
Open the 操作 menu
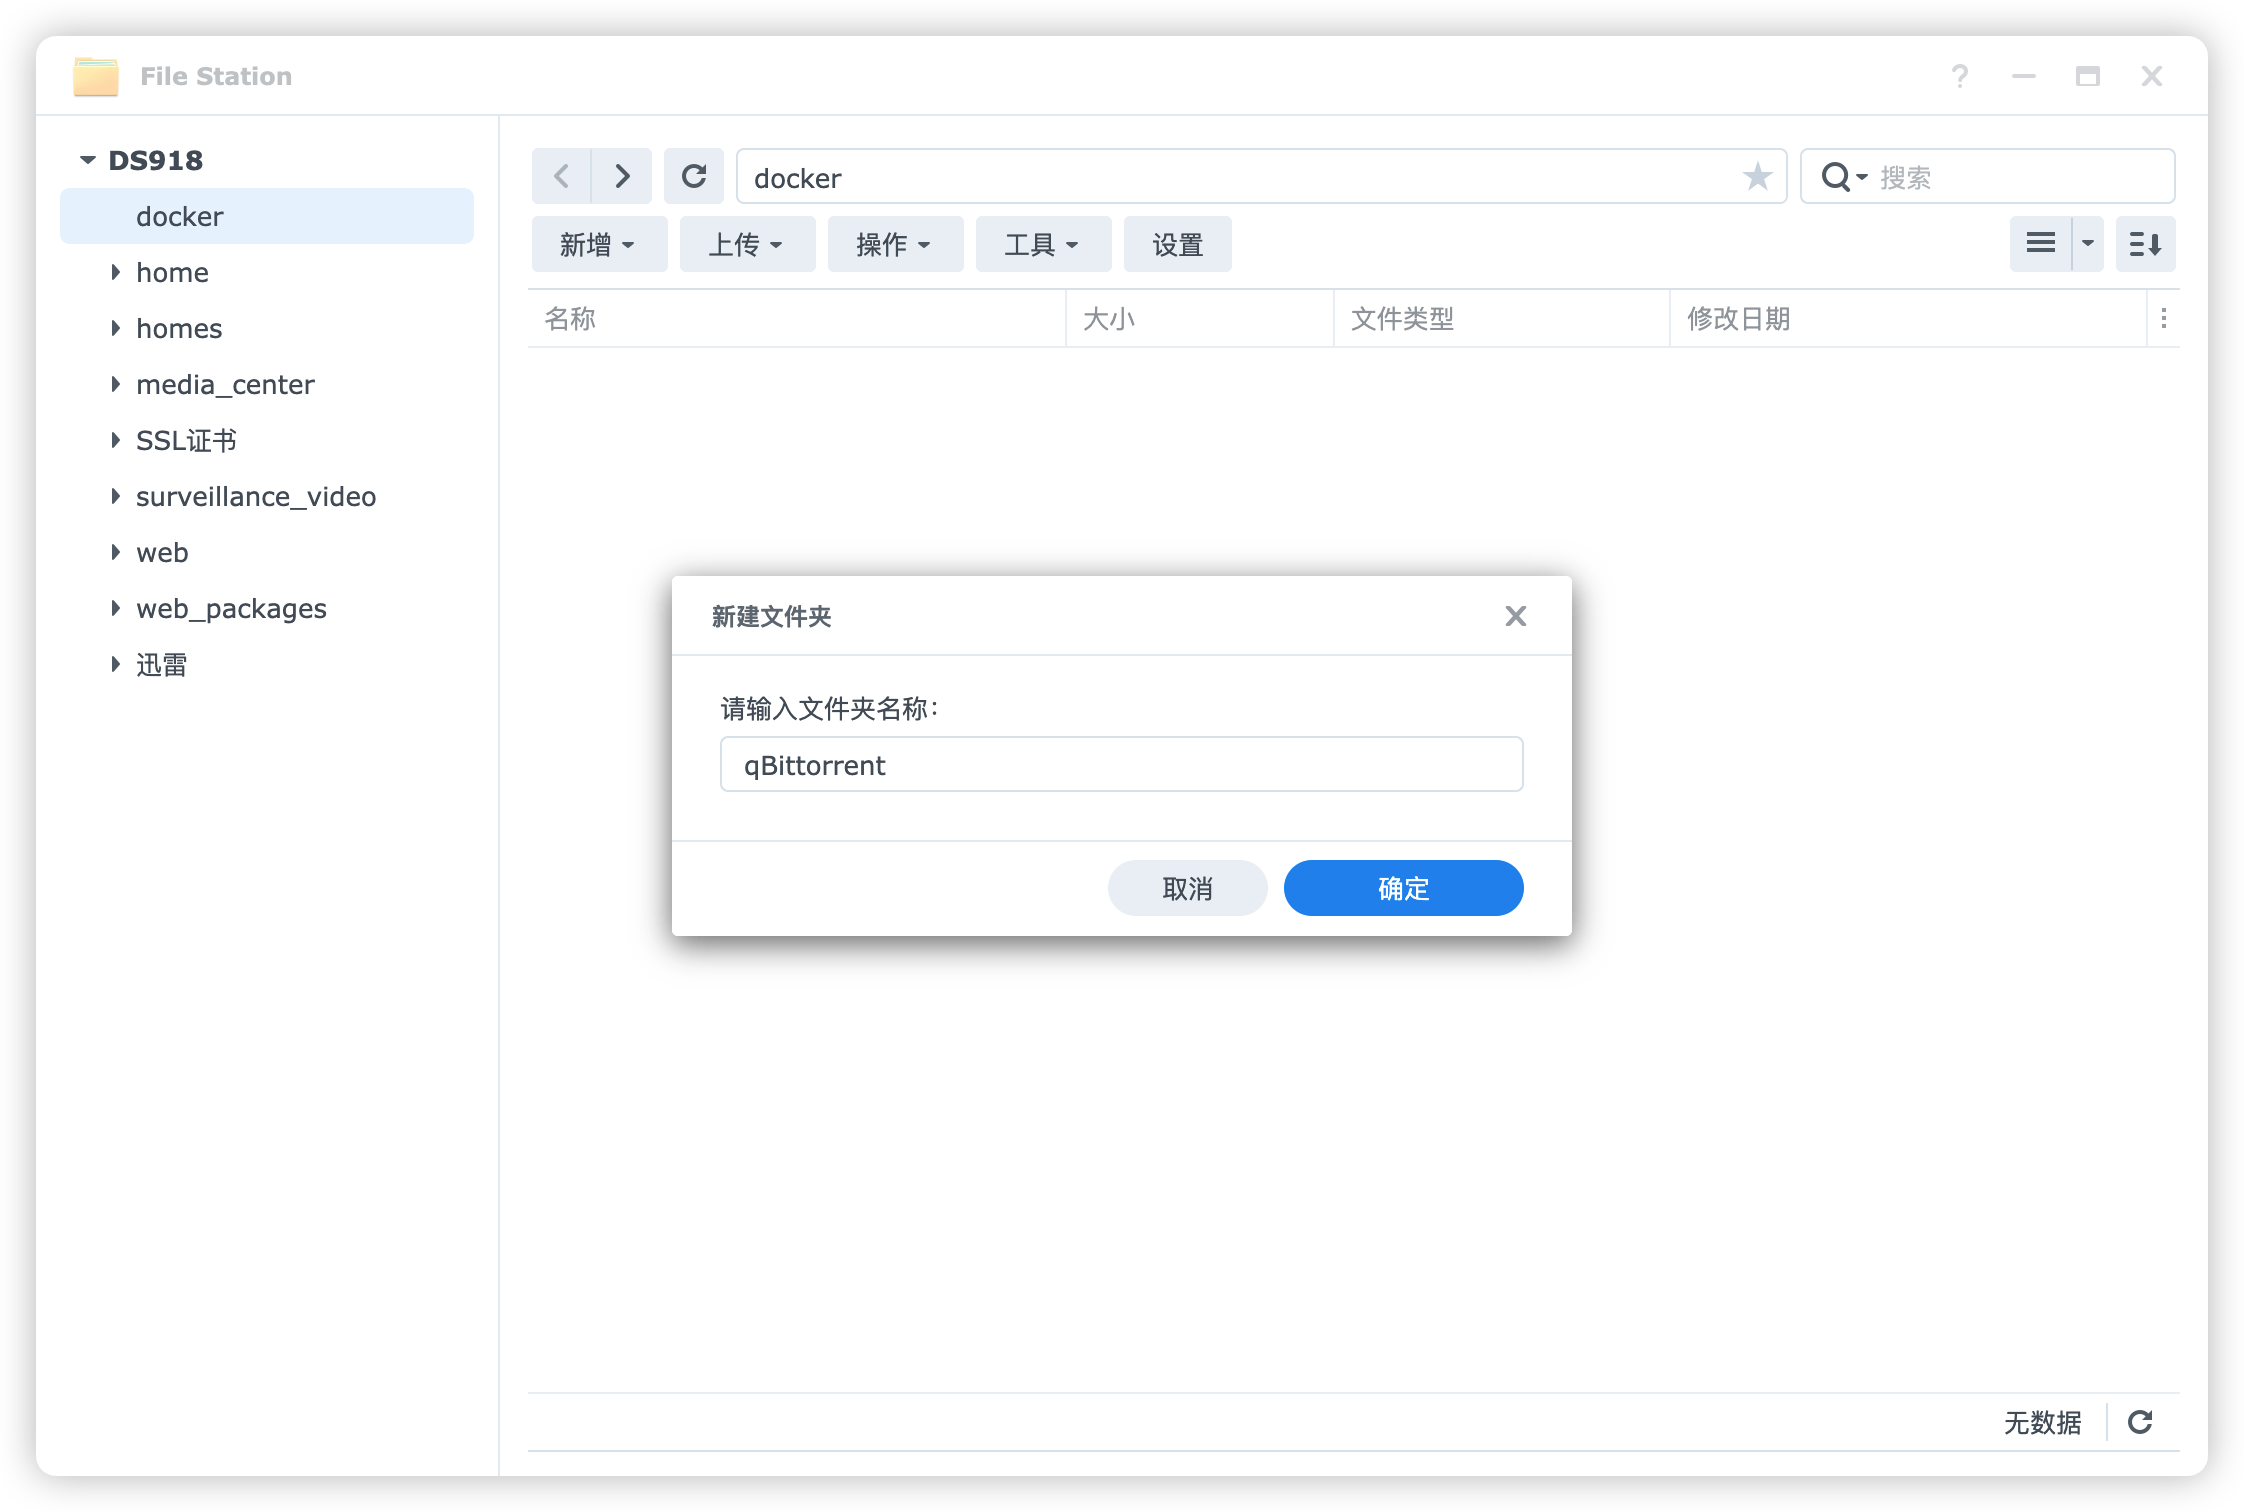click(894, 244)
